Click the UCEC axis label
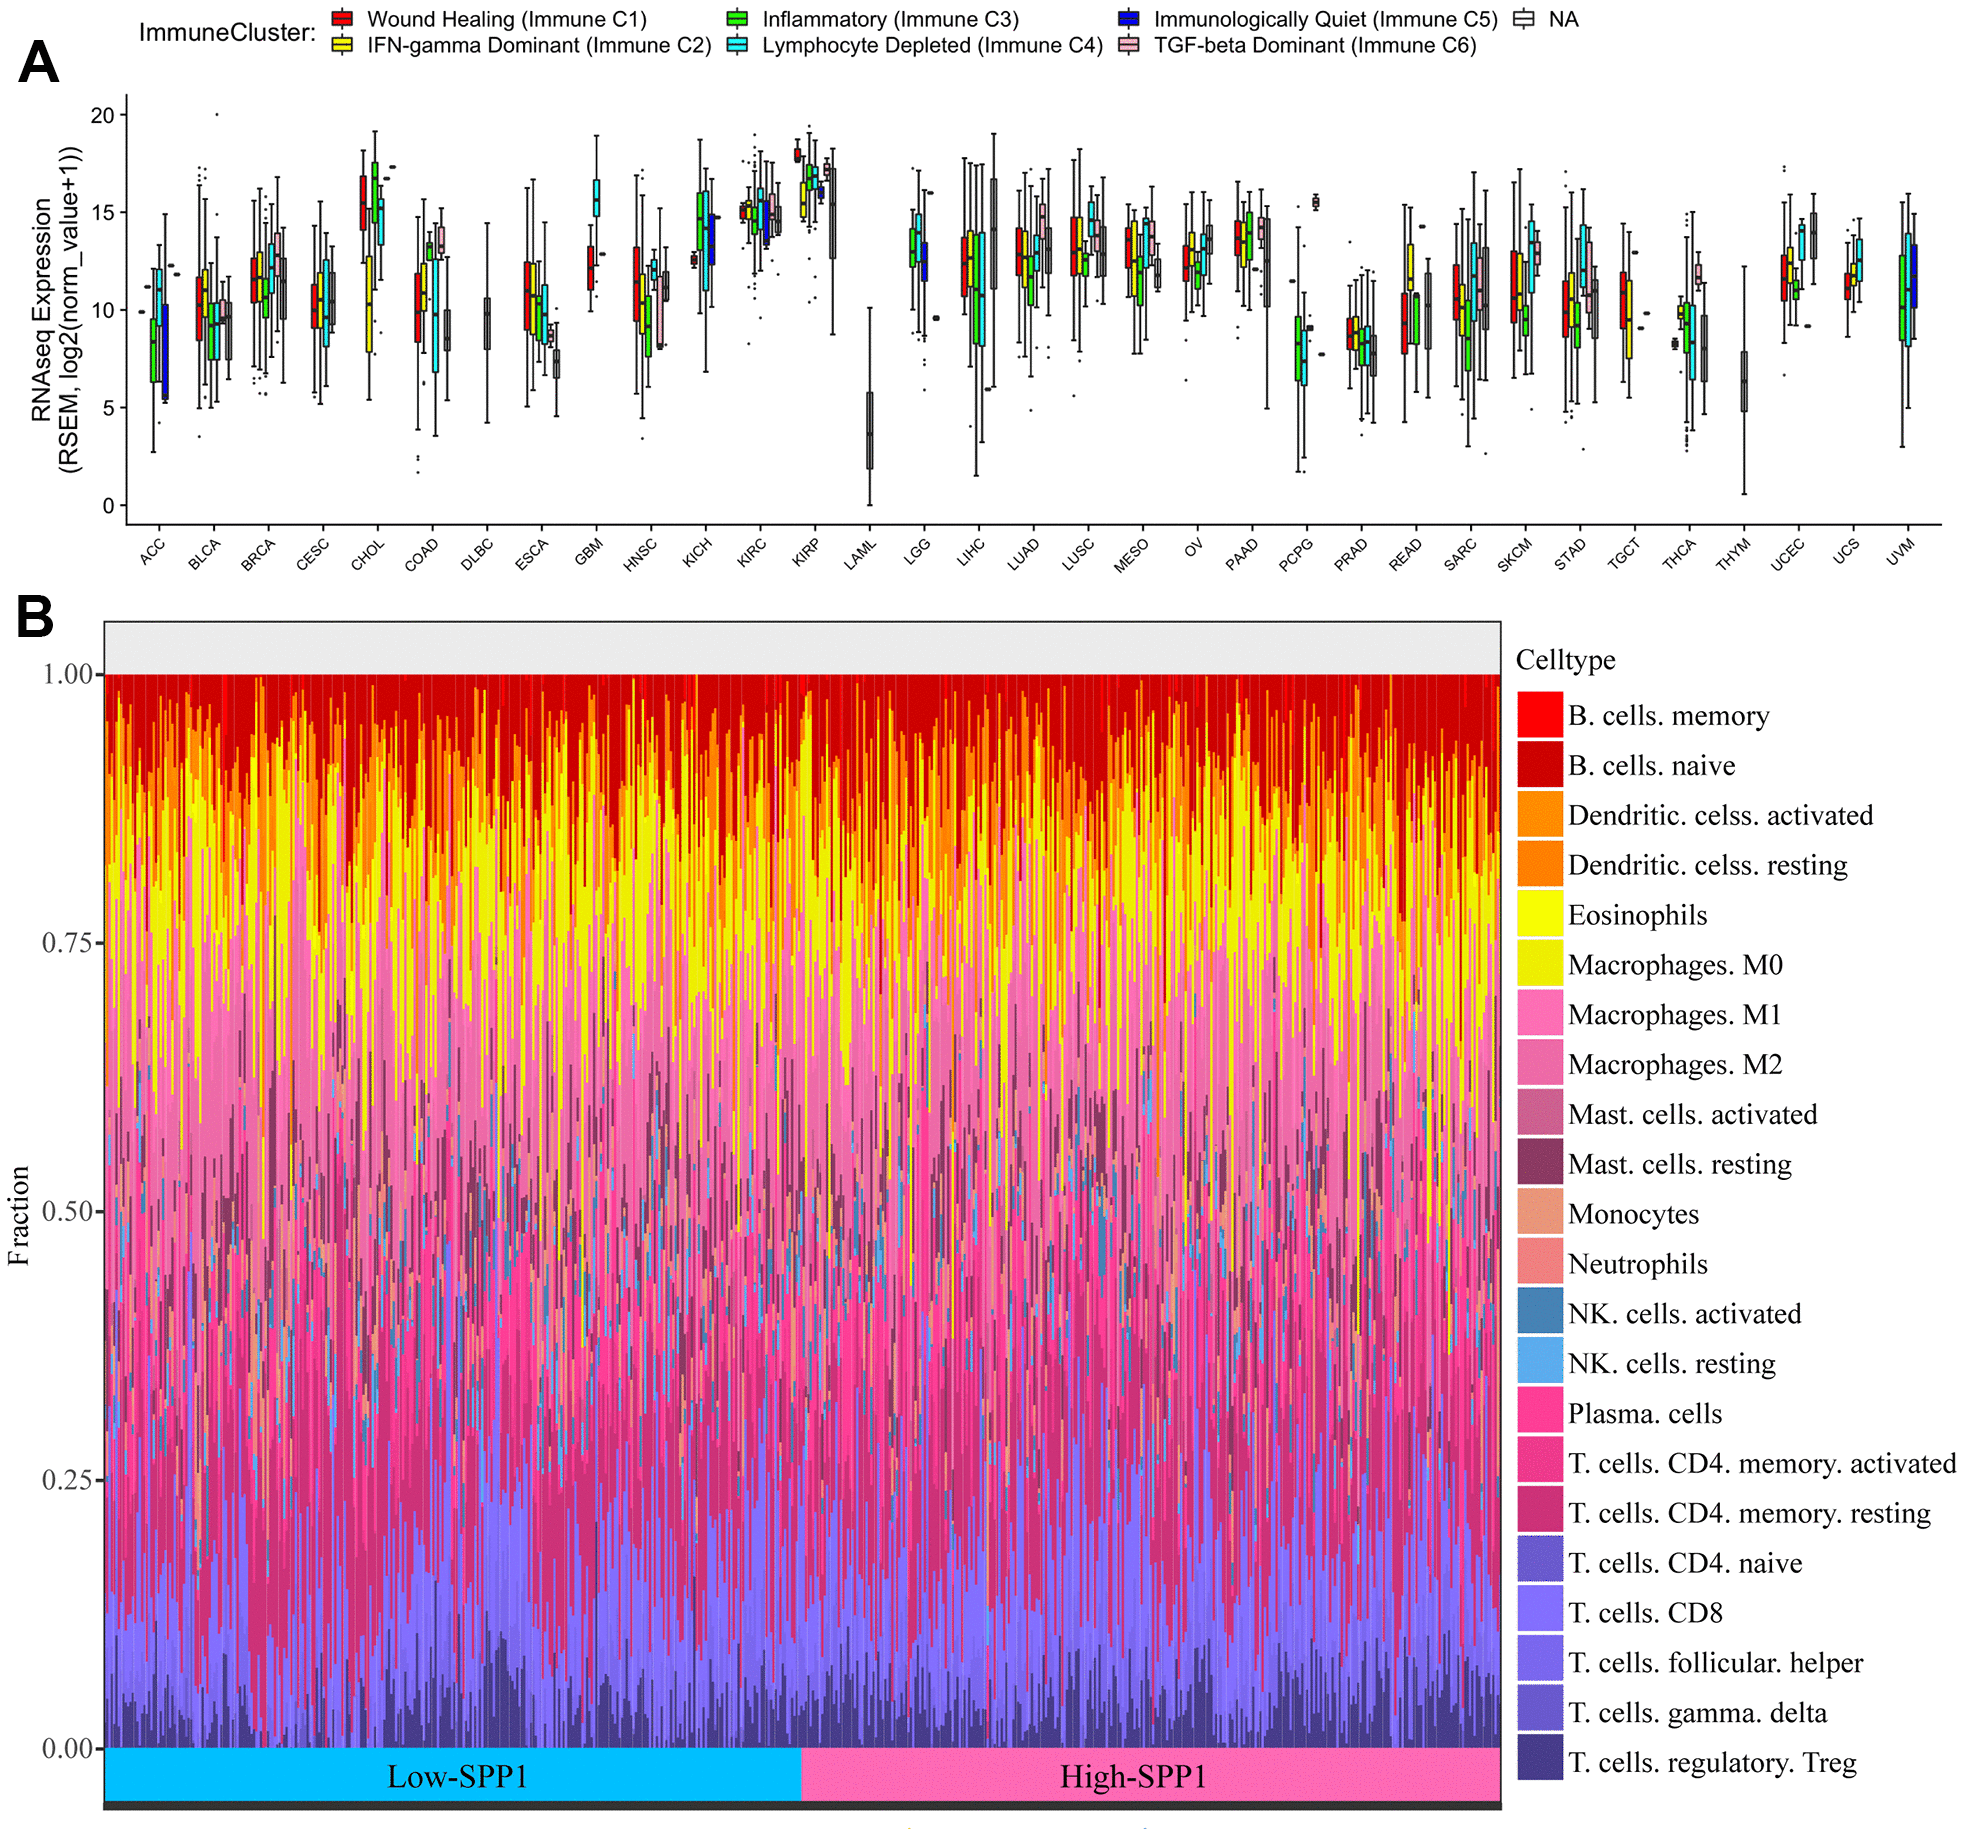1965x1837 pixels. click(x=1787, y=554)
